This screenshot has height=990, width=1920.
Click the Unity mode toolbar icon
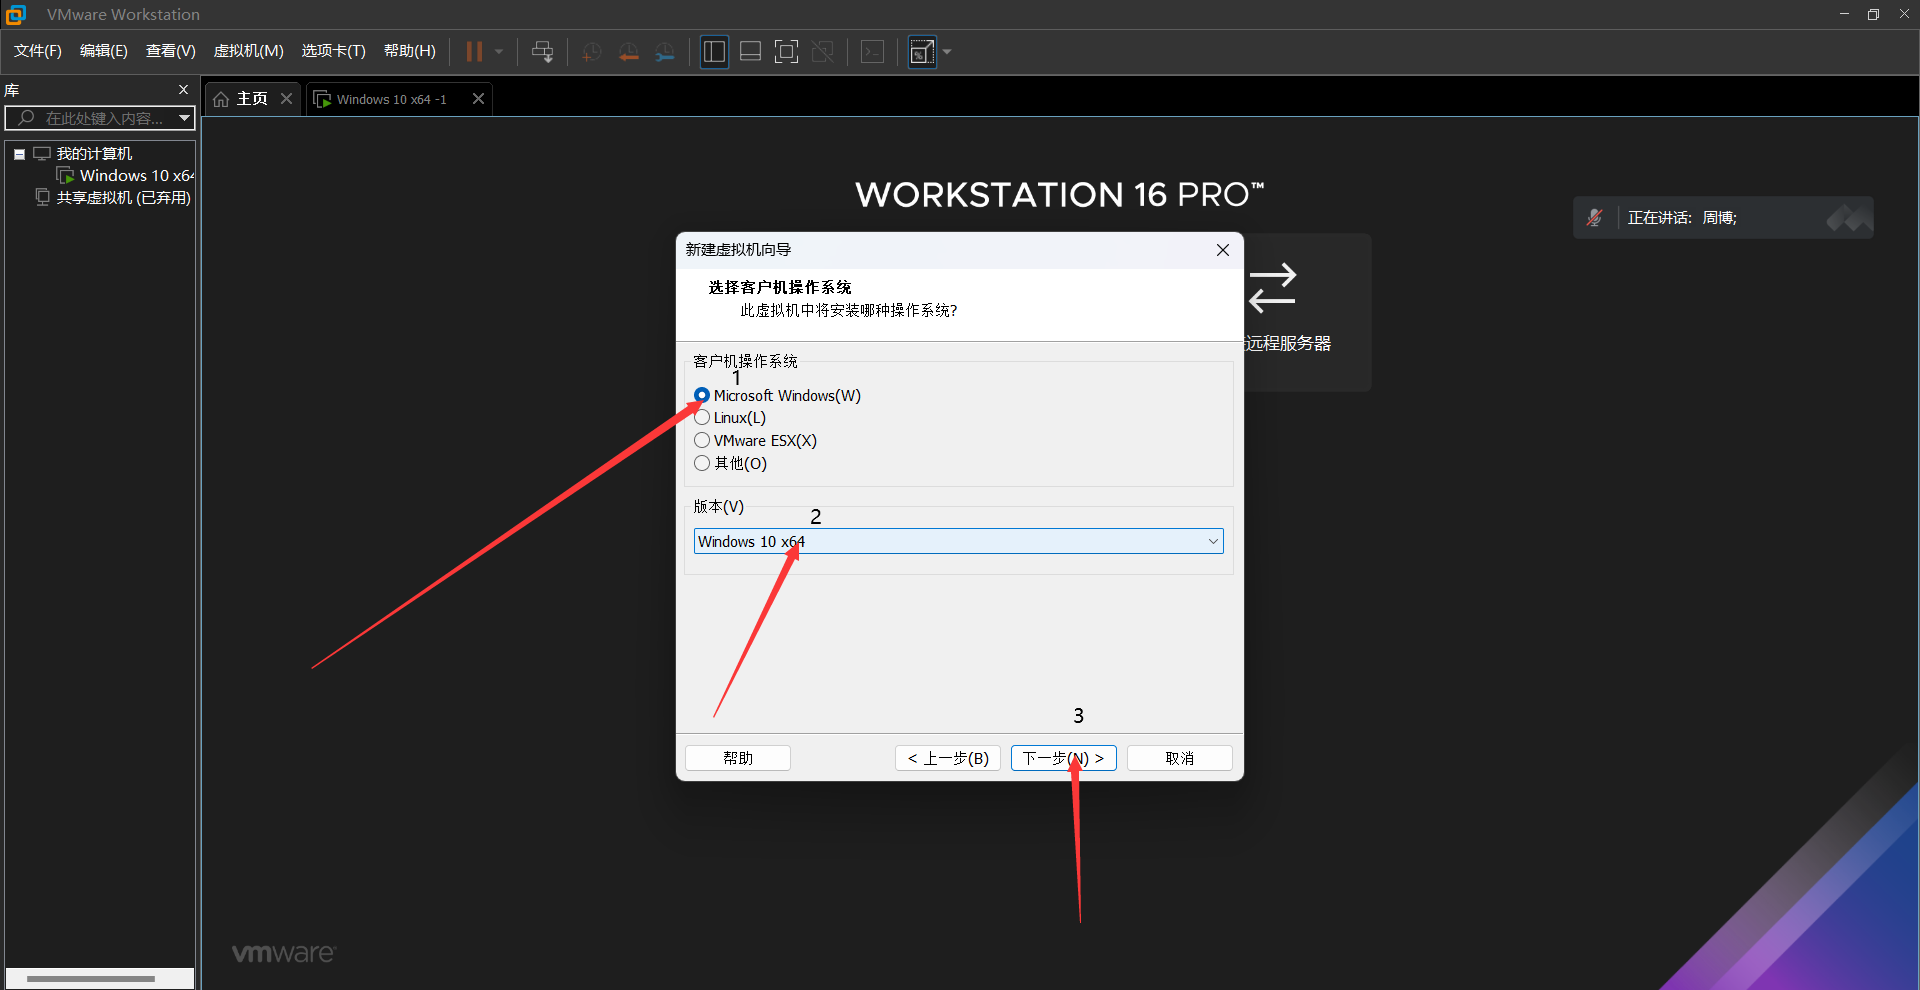click(823, 52)
